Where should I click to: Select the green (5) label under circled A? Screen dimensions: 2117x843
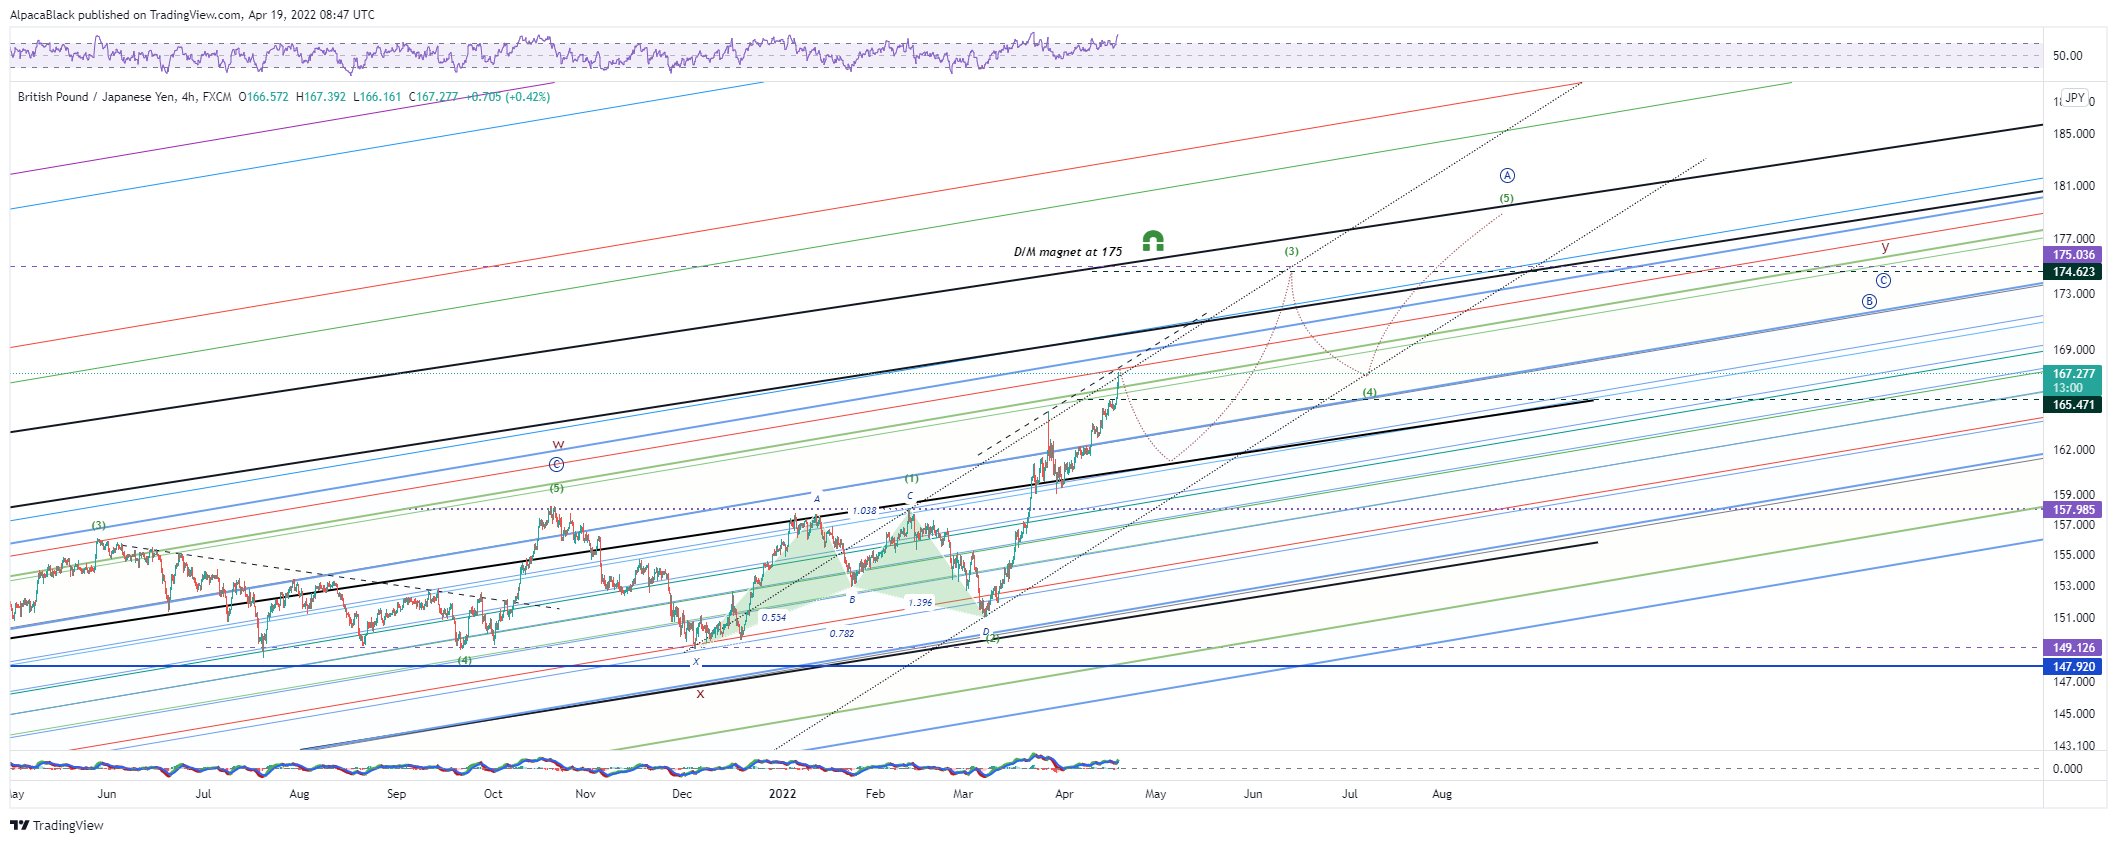tap(1506, 199)
